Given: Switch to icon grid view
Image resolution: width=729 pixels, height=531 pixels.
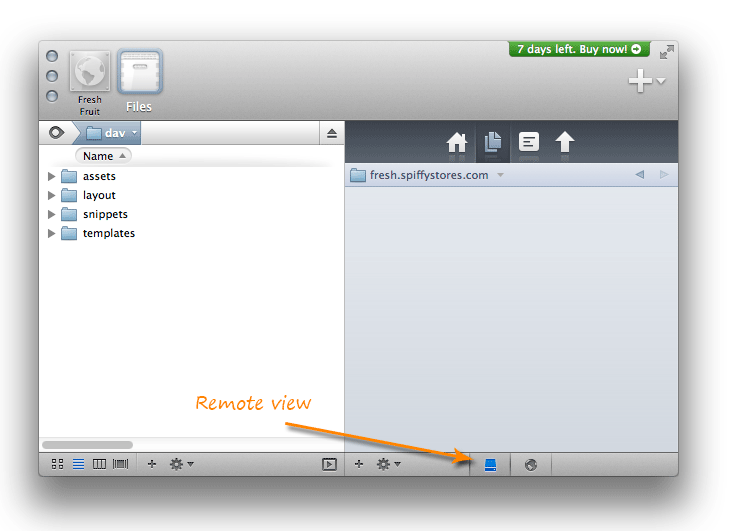Looking at the screenshot, I should pyautogui.click(x=57, y=464).
